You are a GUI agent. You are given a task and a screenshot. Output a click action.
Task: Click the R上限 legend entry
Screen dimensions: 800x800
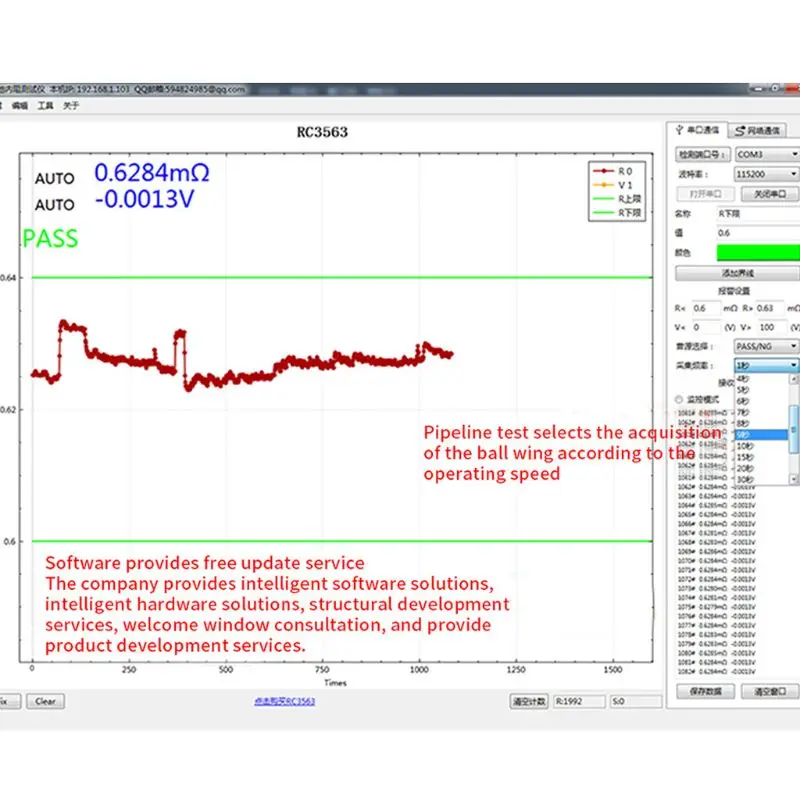(617, 199)
